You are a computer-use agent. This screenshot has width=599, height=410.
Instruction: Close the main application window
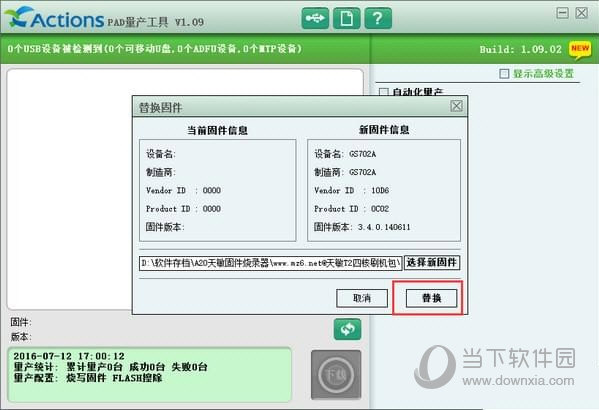[x=582, y=13]
